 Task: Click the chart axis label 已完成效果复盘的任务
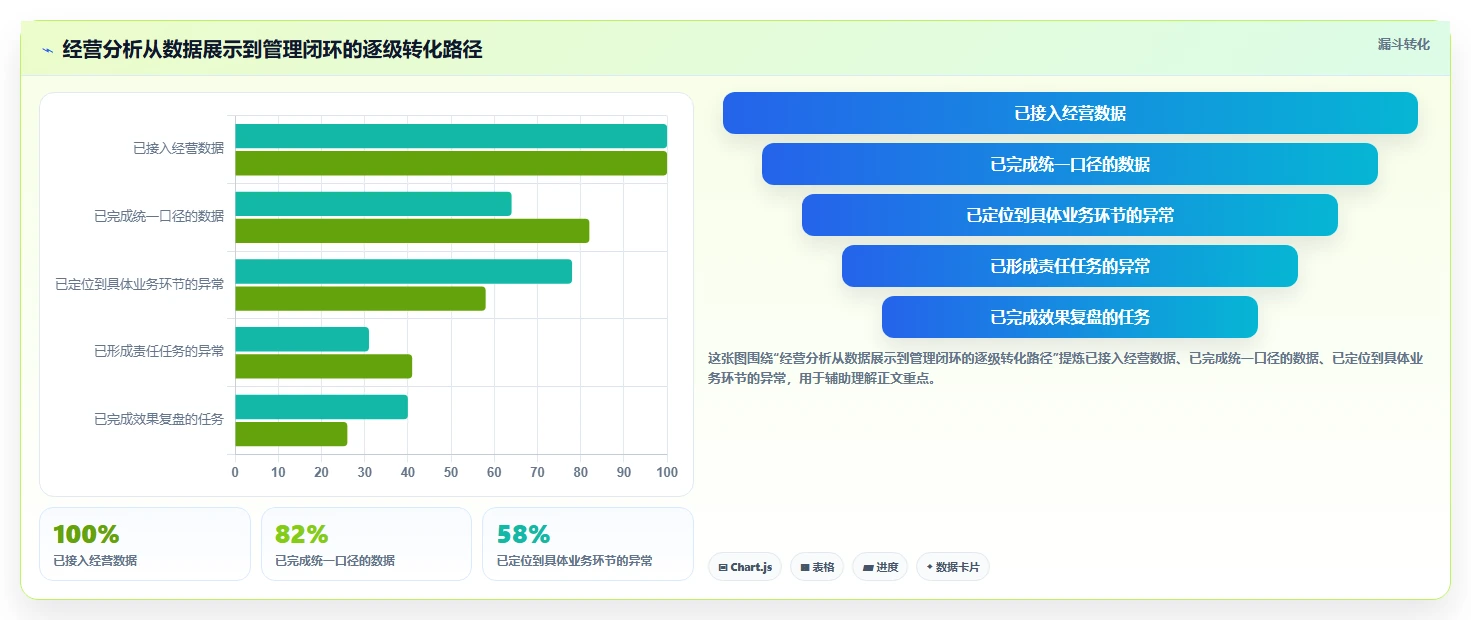tap(159, 419)
